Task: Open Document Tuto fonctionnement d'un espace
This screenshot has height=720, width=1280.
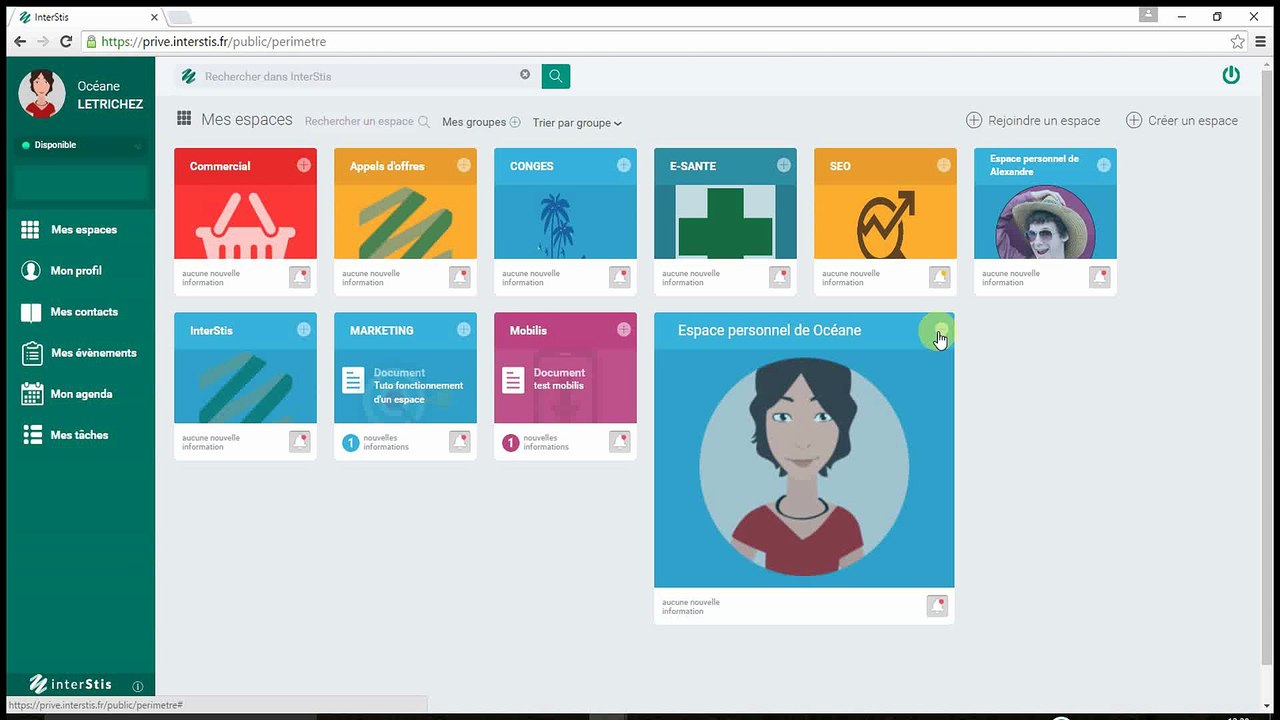Action: 405,385
